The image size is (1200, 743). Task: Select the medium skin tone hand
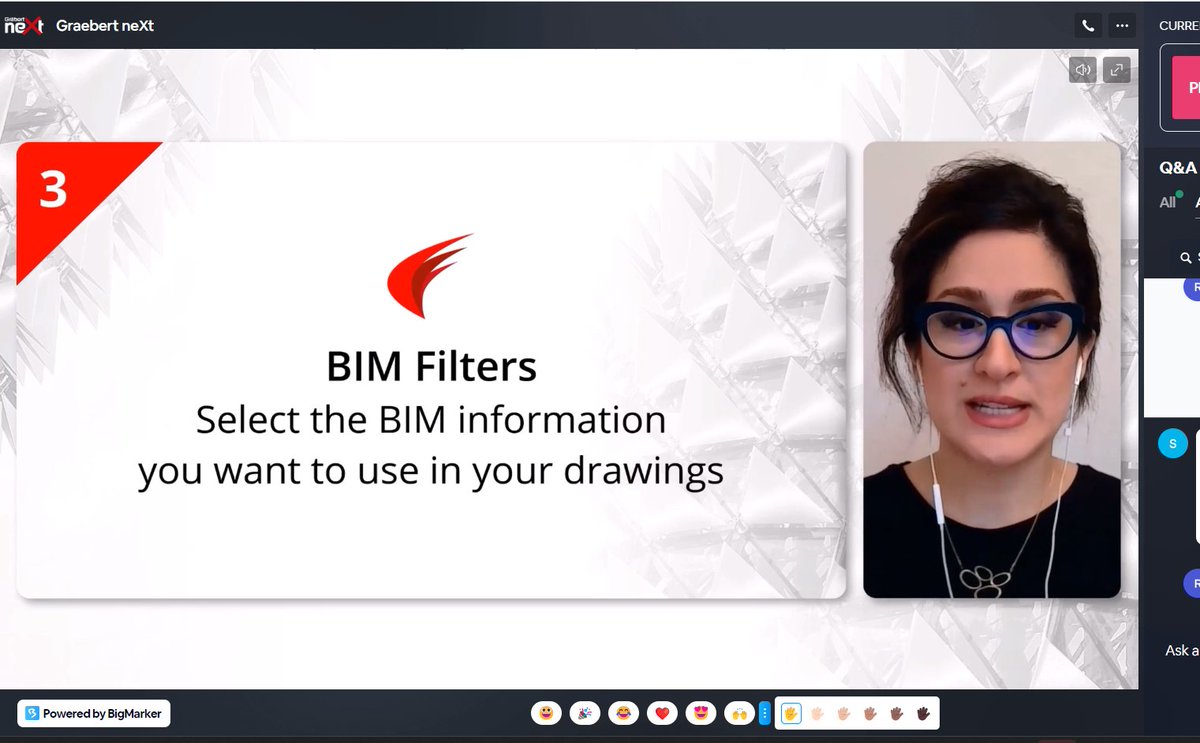click(x=870, y=713)
